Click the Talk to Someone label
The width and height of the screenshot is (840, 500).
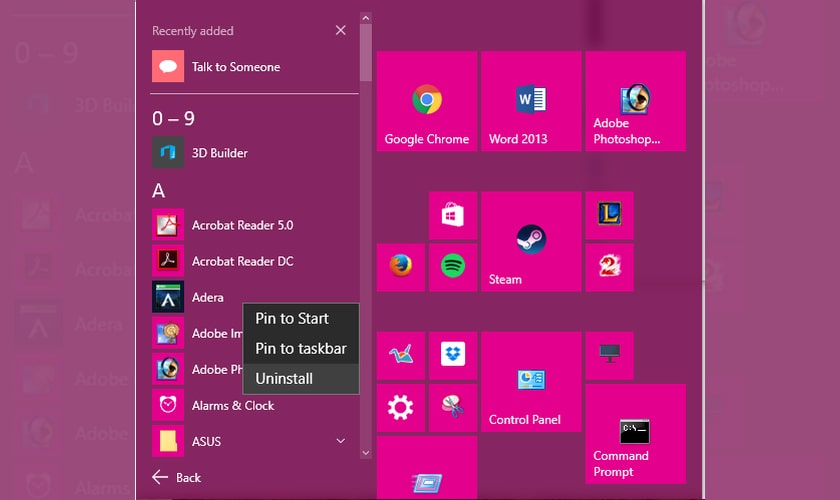pyautogui.click(x=236, y=67)
